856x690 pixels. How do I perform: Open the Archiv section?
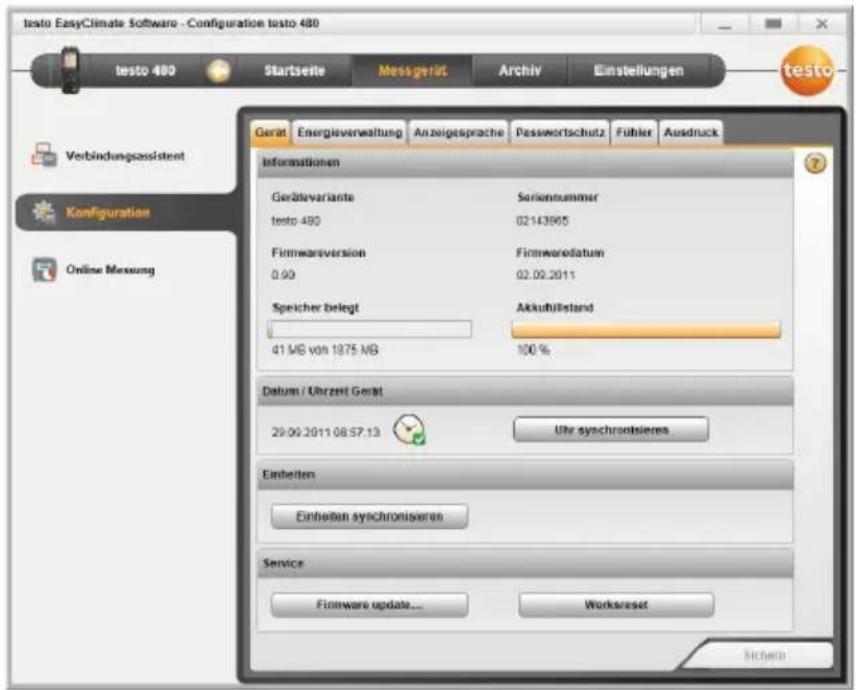pos(520,71)
